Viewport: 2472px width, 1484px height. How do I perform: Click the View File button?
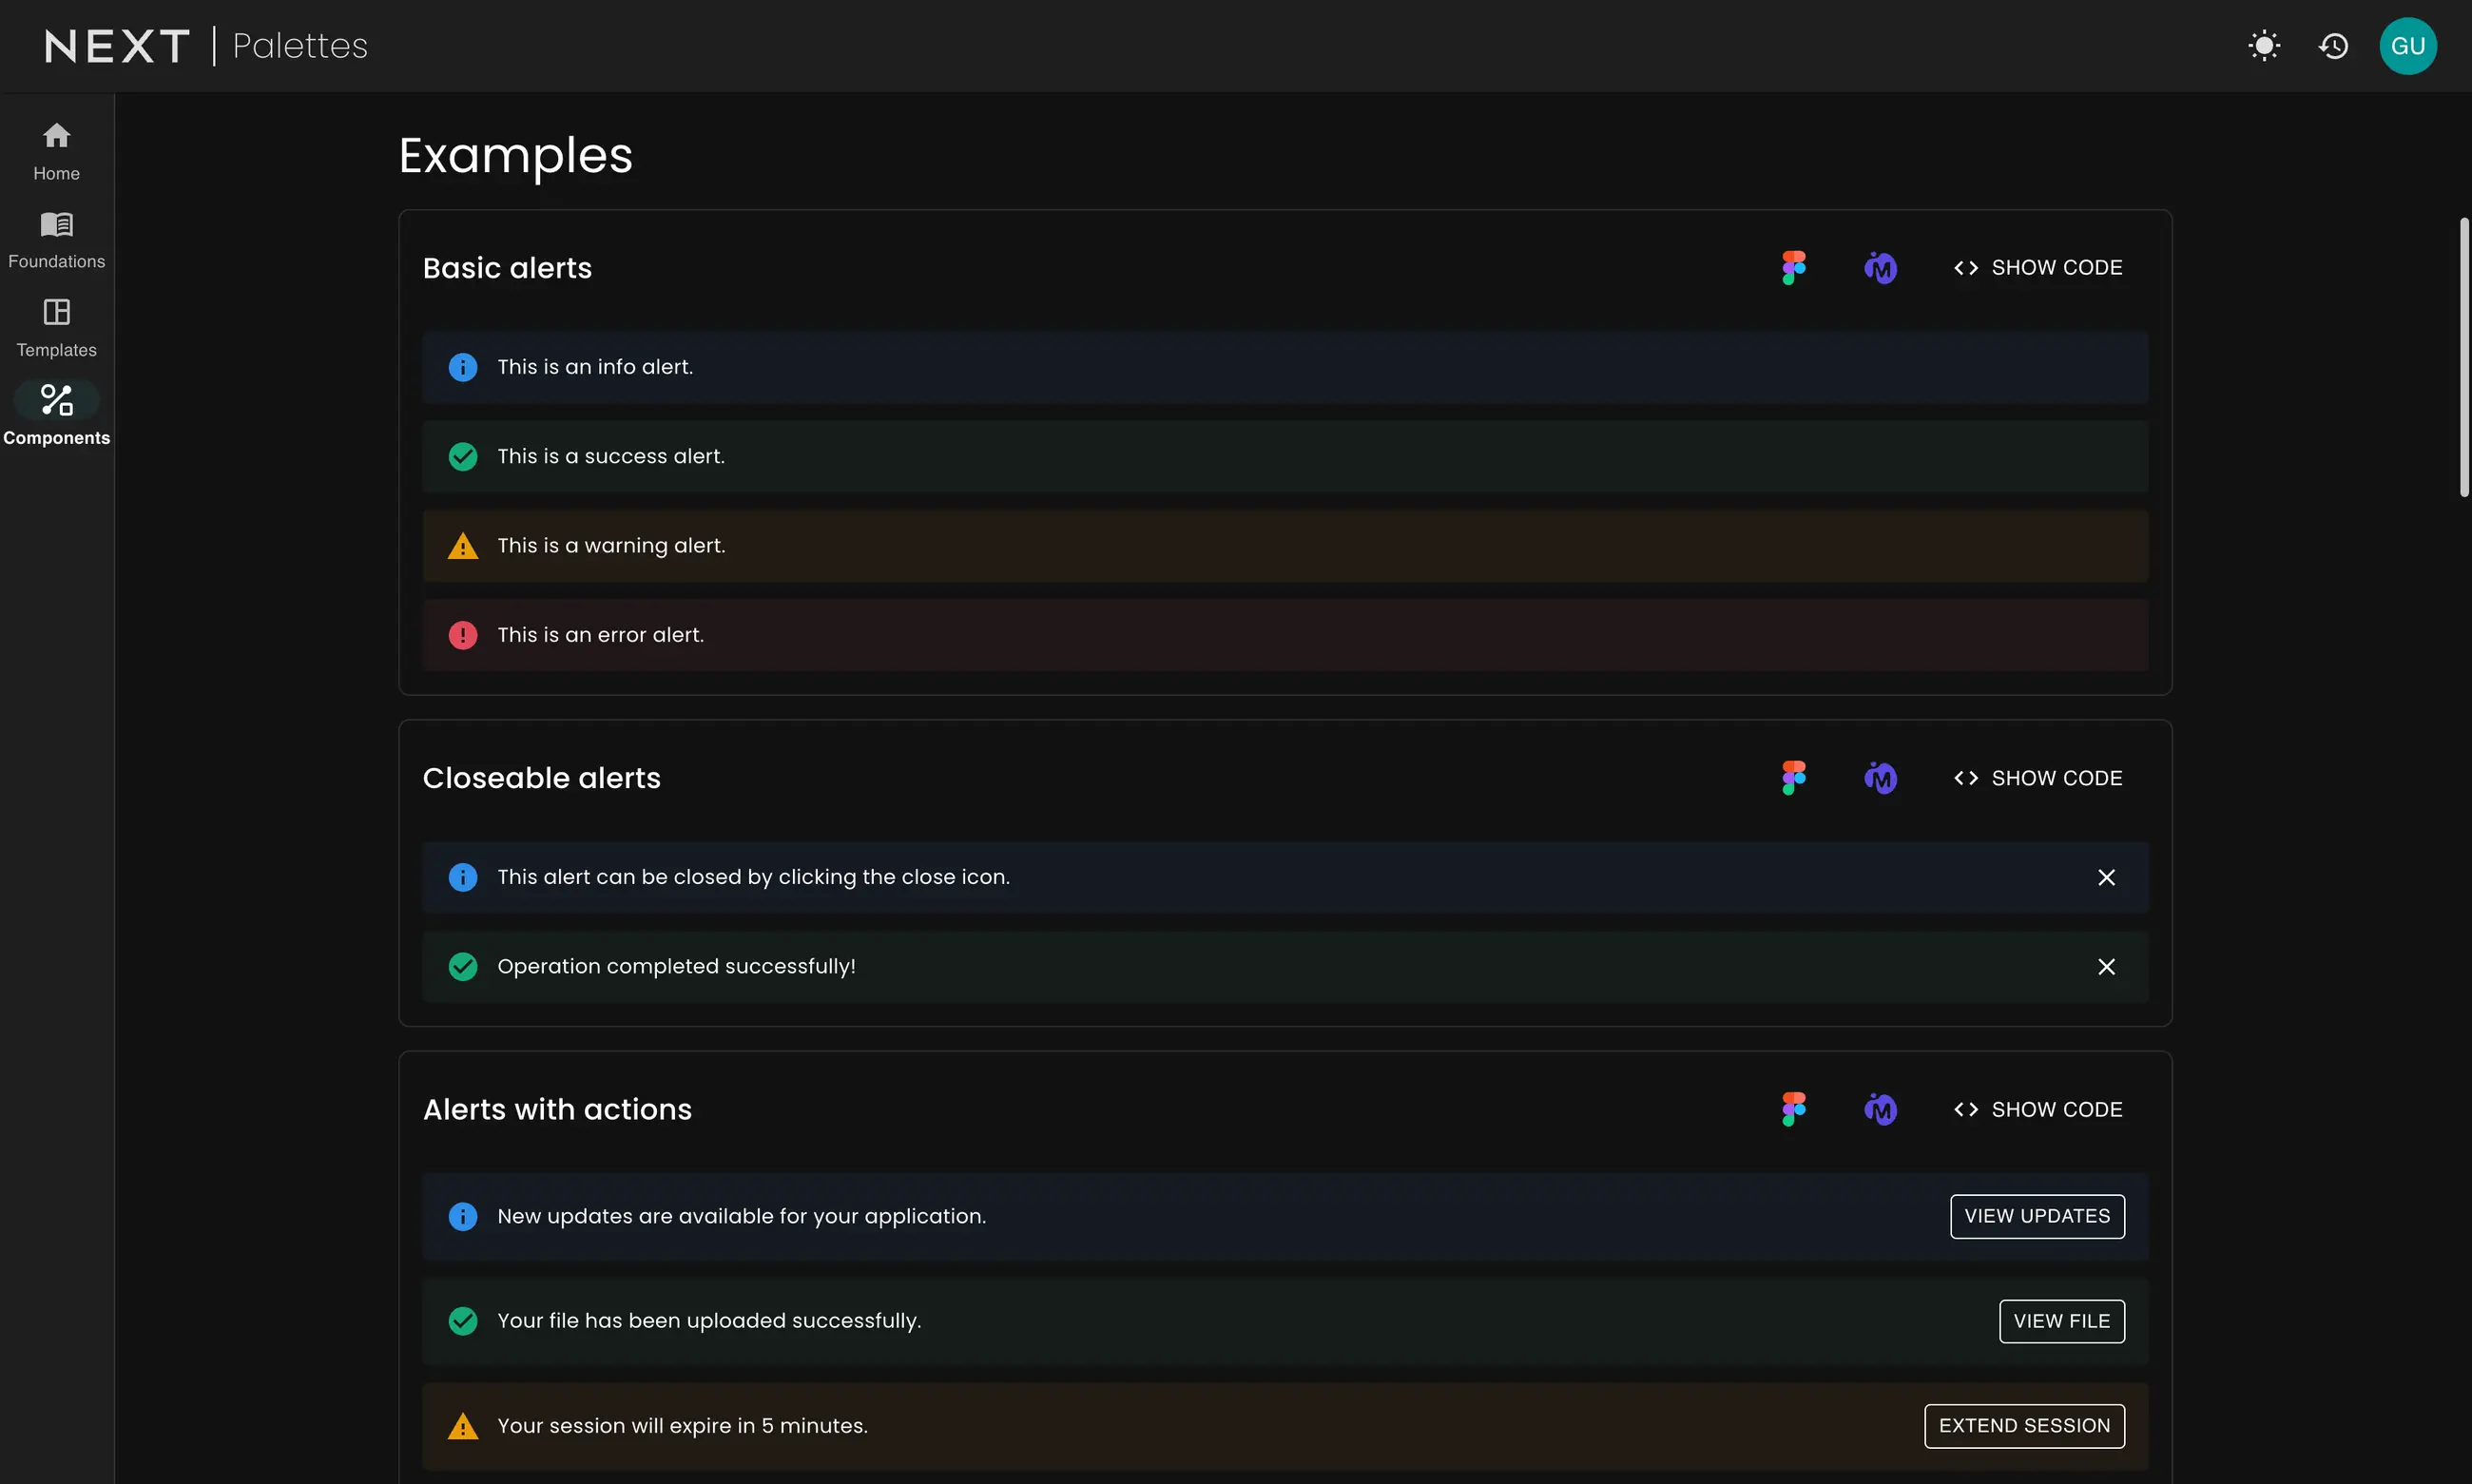pos(2061,1321)
